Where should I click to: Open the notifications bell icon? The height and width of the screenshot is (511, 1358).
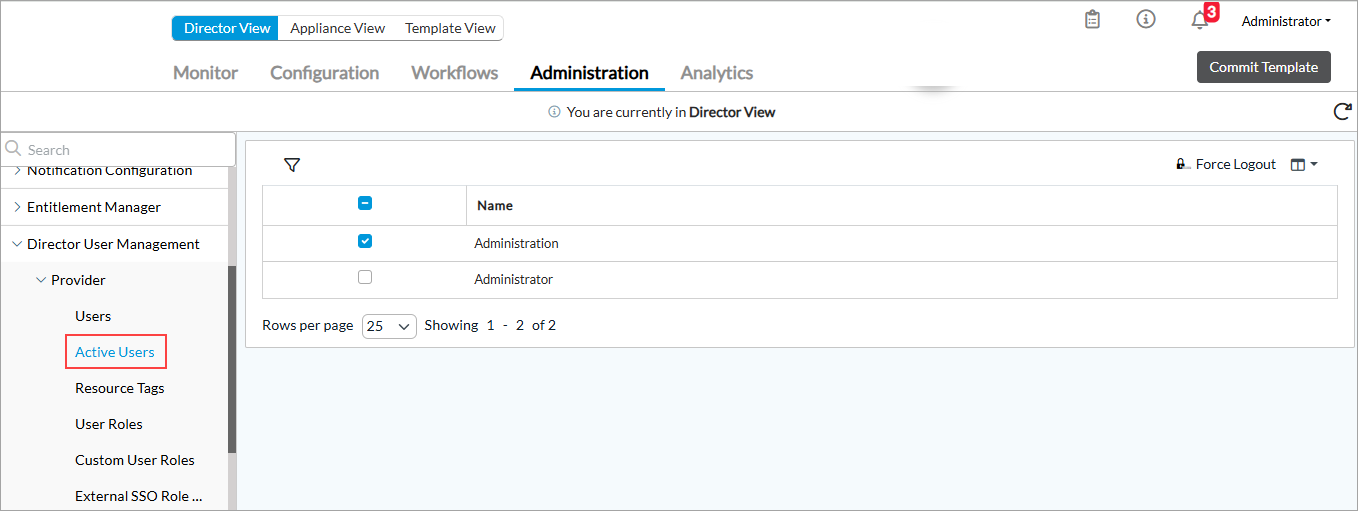1200,20
